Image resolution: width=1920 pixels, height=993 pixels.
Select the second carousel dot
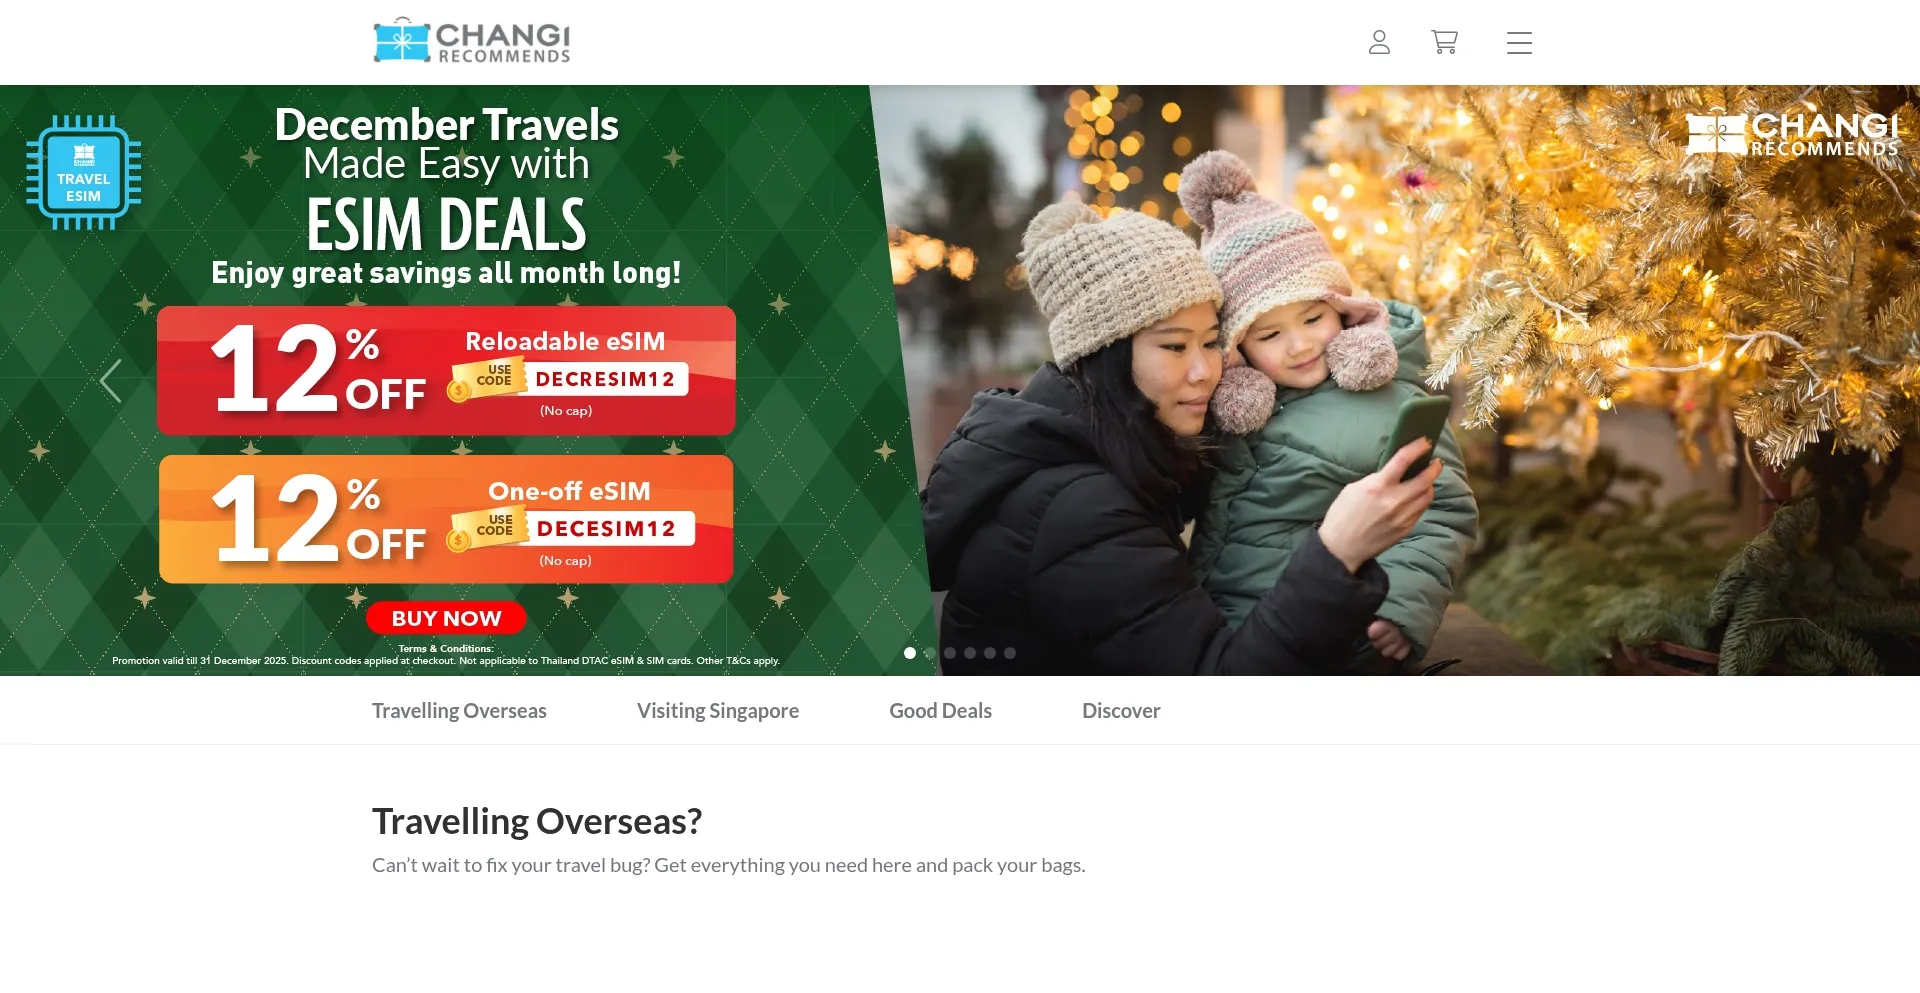930,653
